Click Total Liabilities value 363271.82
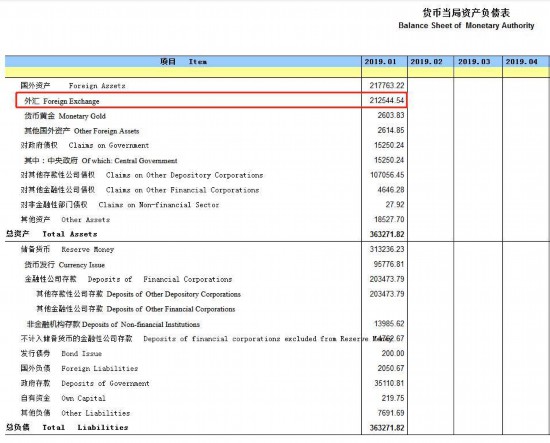The height and width of the screenshot is (443, 550). (387, 428)
